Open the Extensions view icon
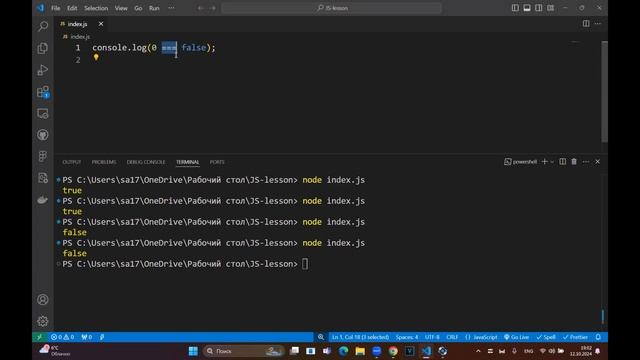This screenshot has width=640, height=360. pos(42,92)
